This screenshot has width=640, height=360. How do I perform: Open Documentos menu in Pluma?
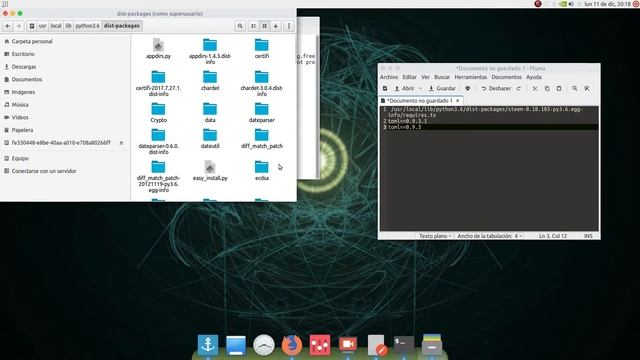507,77
